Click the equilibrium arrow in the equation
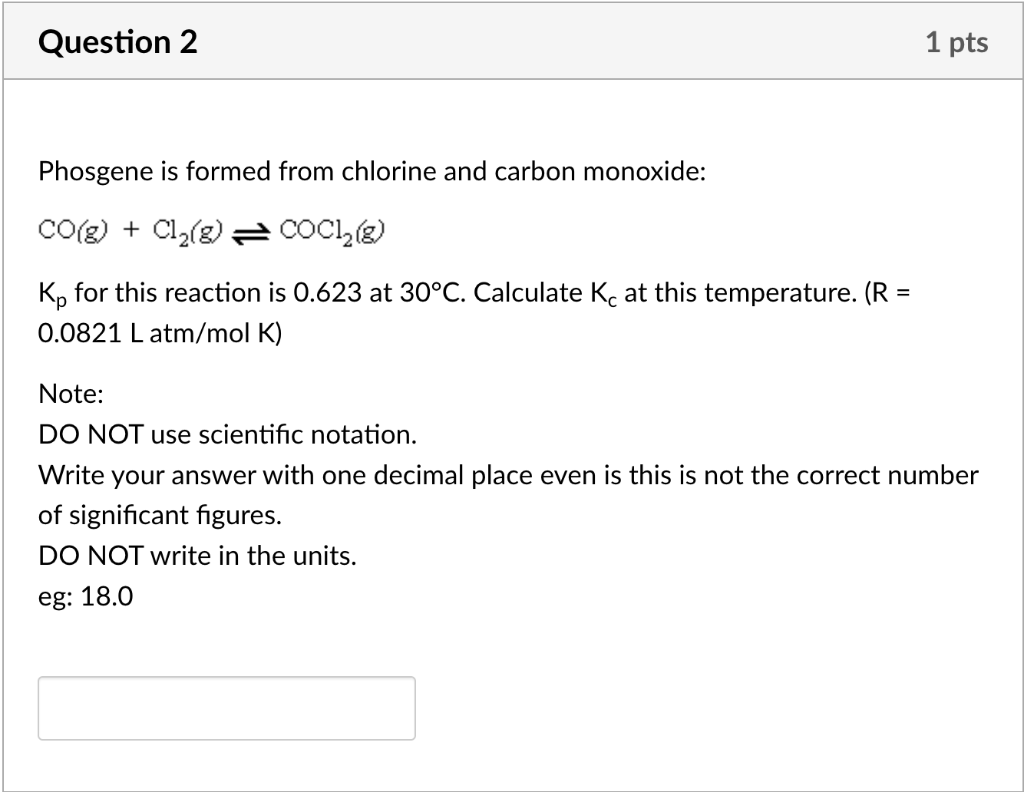This screenshot has height=792, width=1024. click(251, 230)
